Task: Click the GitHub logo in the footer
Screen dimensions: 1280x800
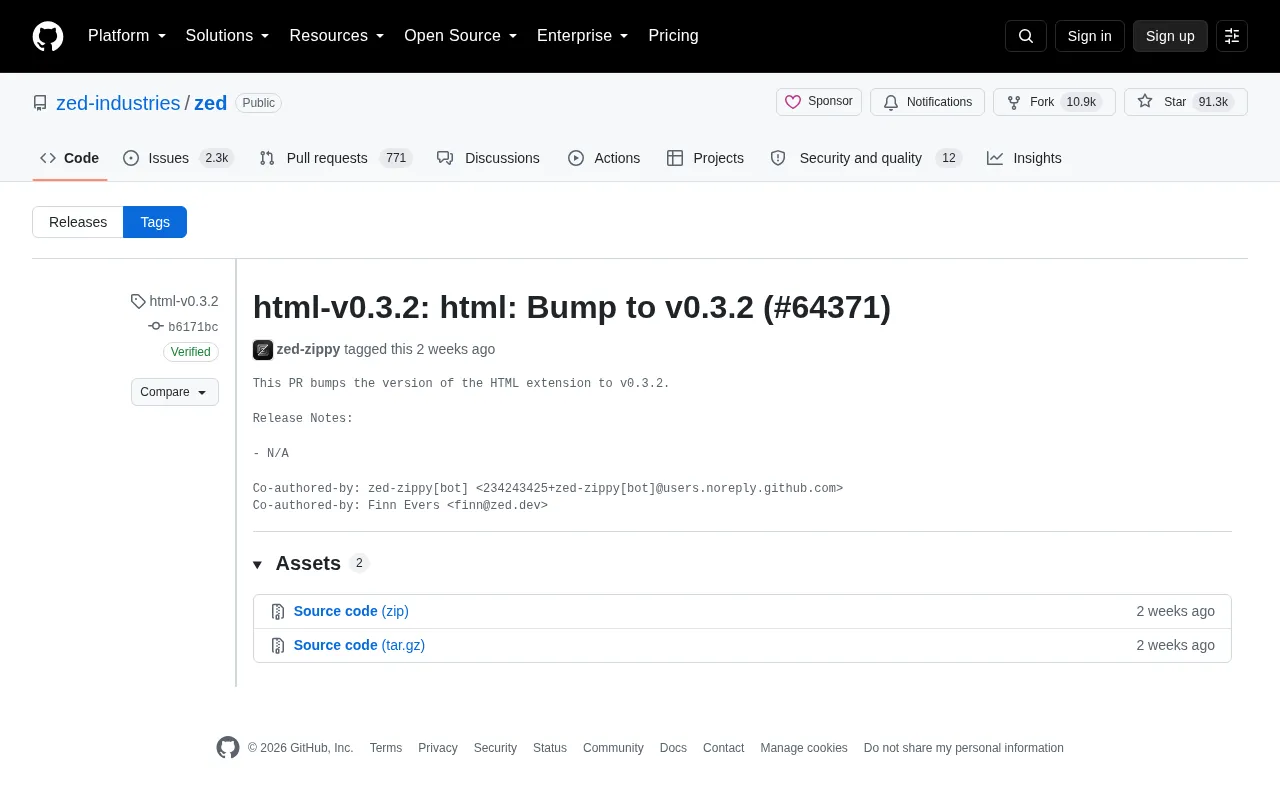Action: (228, 748)
